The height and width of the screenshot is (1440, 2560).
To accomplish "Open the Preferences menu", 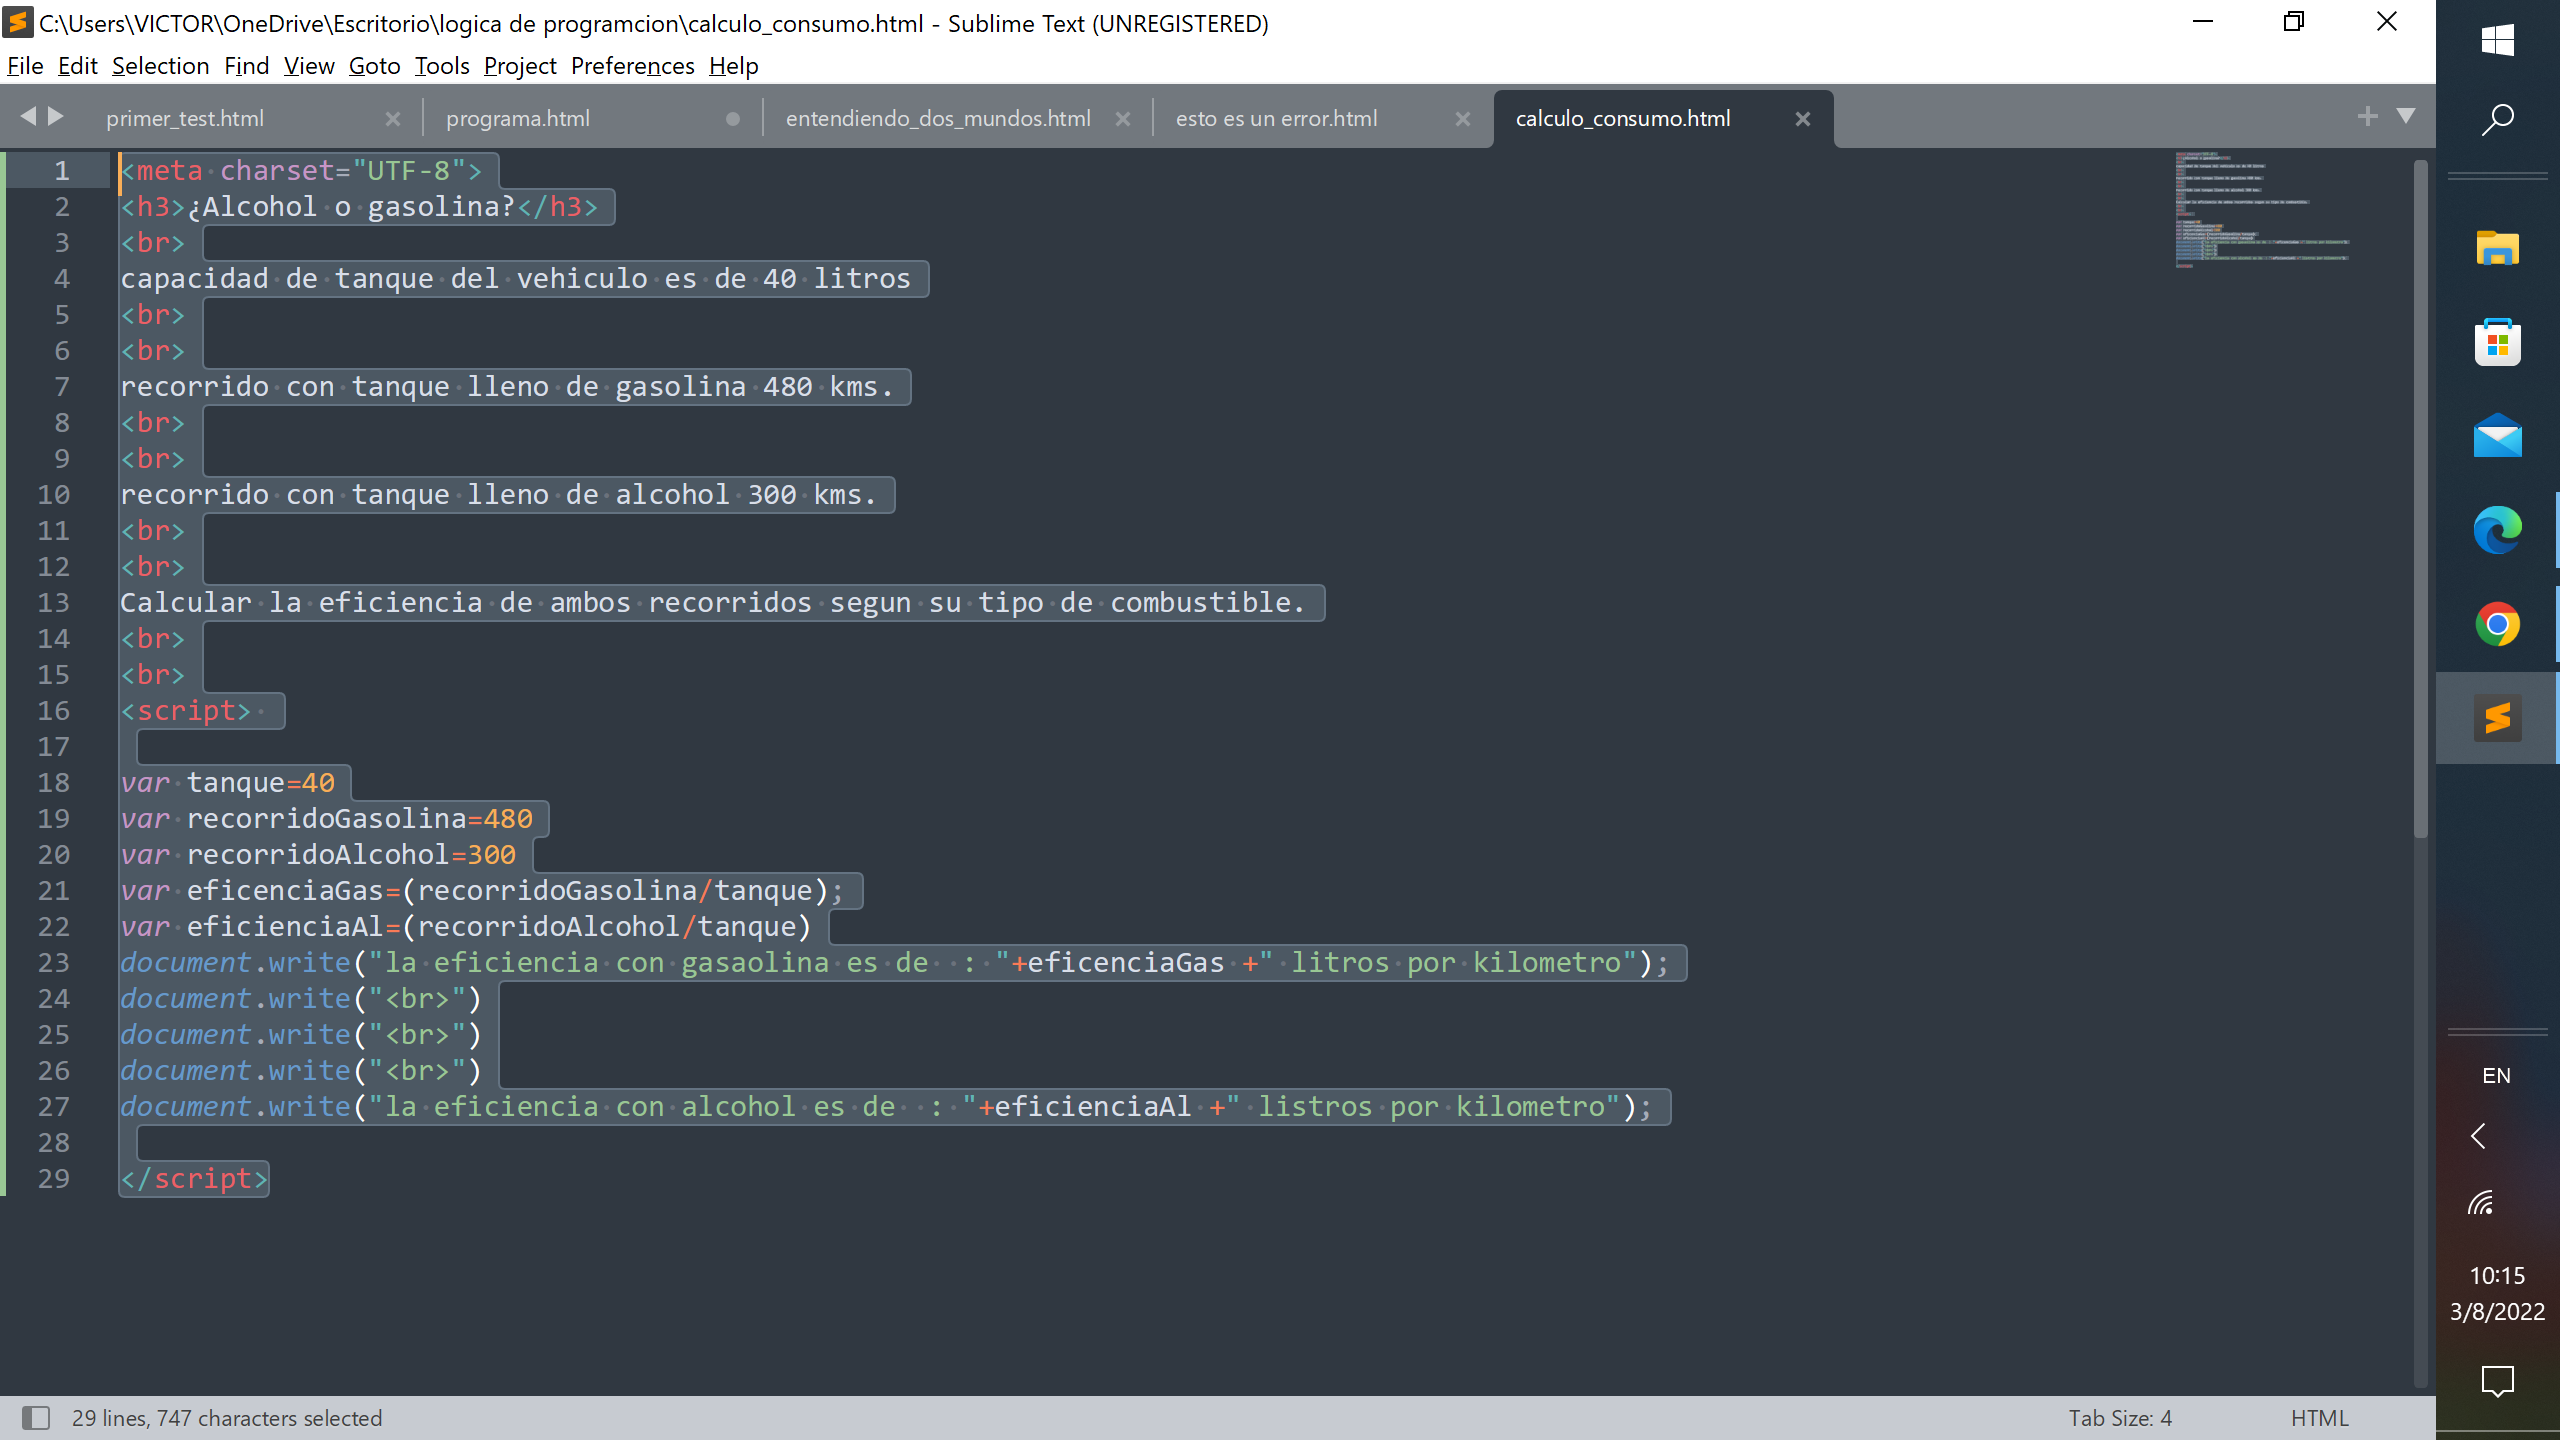I will pyautogui.click(x=632, y=66).
